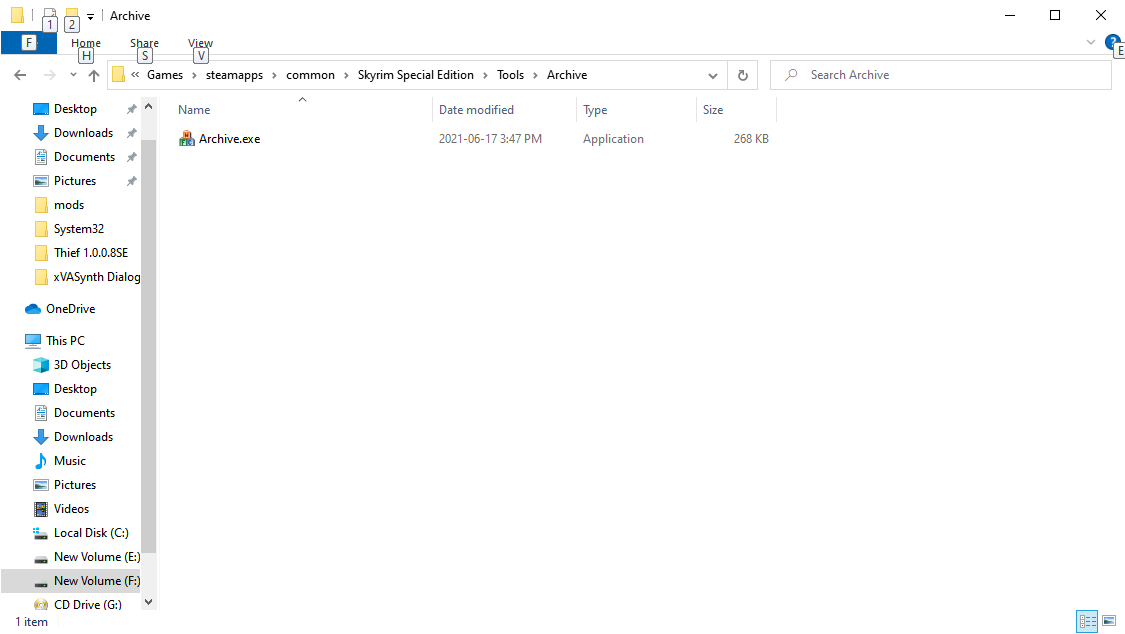Viewport: 1125px width, 634px height.
Task: Click the Archive breadcrumb
Action: coord(567,75)
